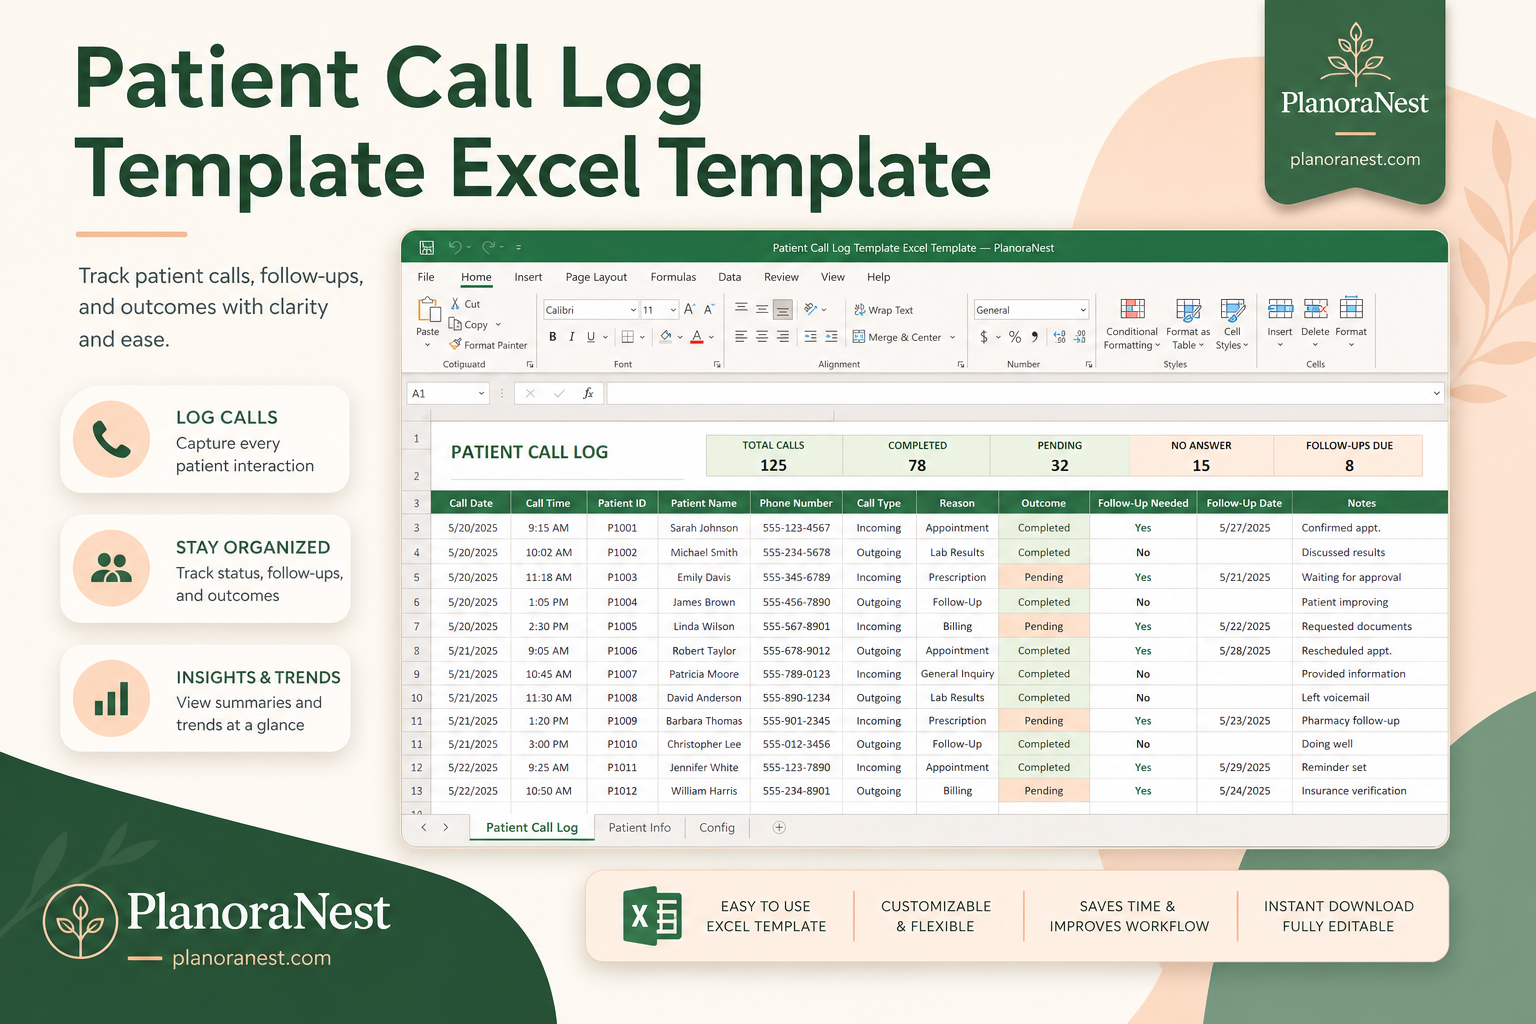Click the new sheet plus icon

(x=779, y=827)
